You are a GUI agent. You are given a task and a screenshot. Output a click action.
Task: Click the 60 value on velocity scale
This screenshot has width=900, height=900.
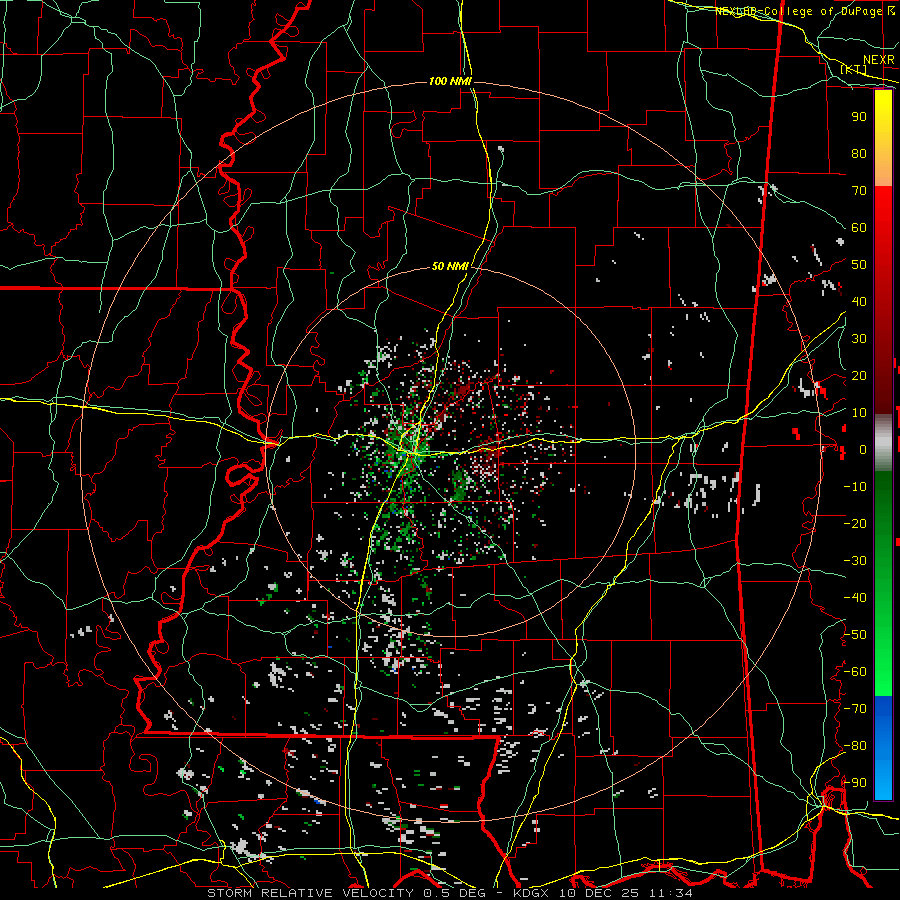tap(859, 227)
